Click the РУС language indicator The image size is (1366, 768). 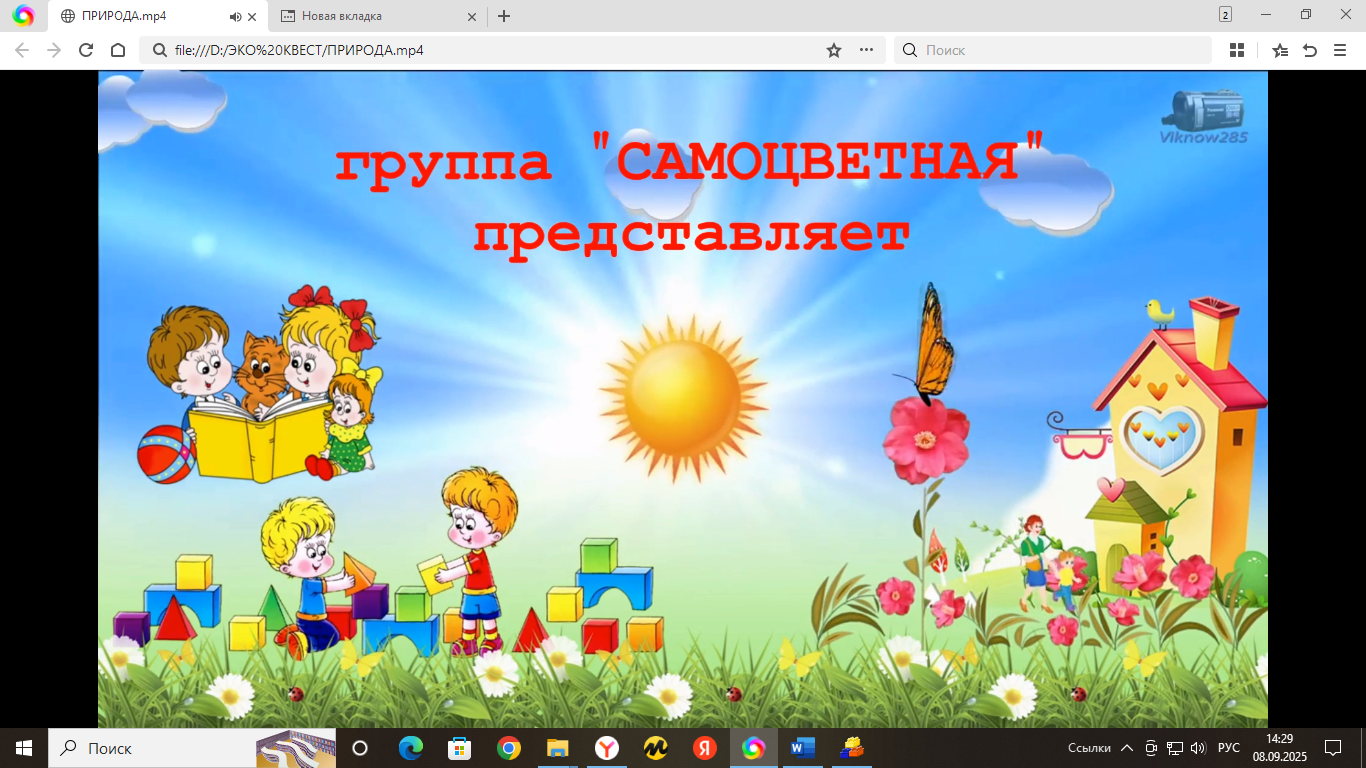click(x=1228, y=748)
